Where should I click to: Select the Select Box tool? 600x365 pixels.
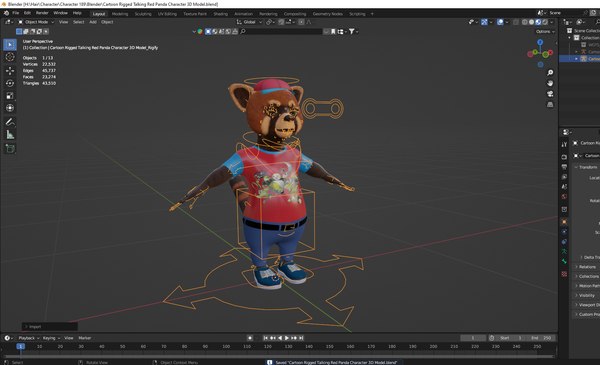(10, 45)
